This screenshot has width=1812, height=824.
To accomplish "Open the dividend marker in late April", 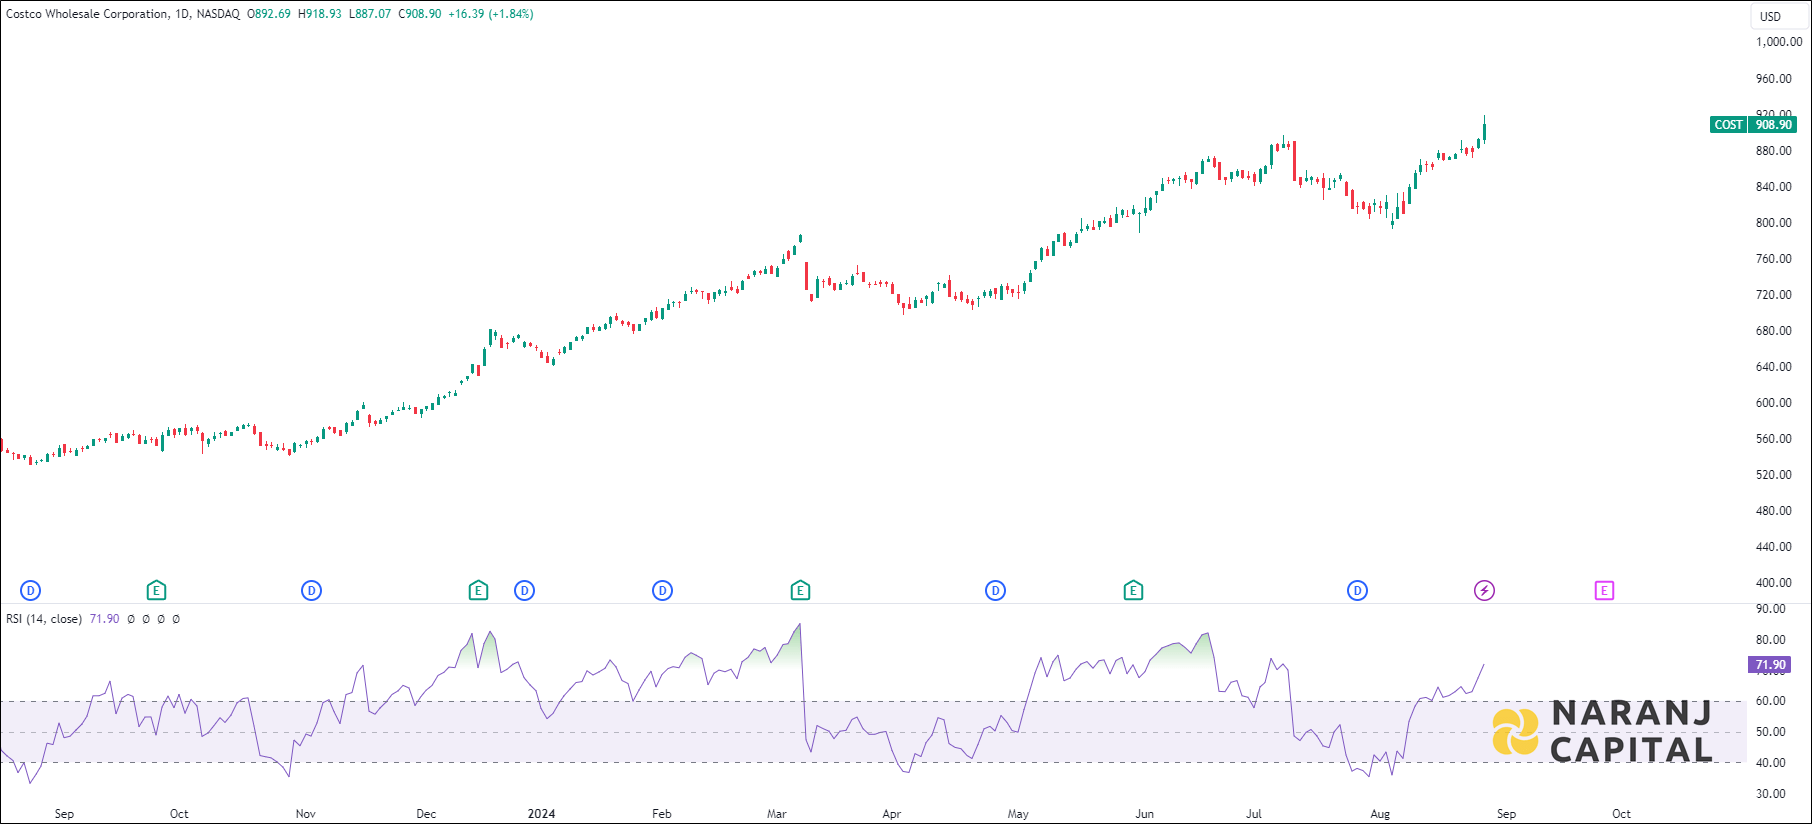I will tap(996, 591).
